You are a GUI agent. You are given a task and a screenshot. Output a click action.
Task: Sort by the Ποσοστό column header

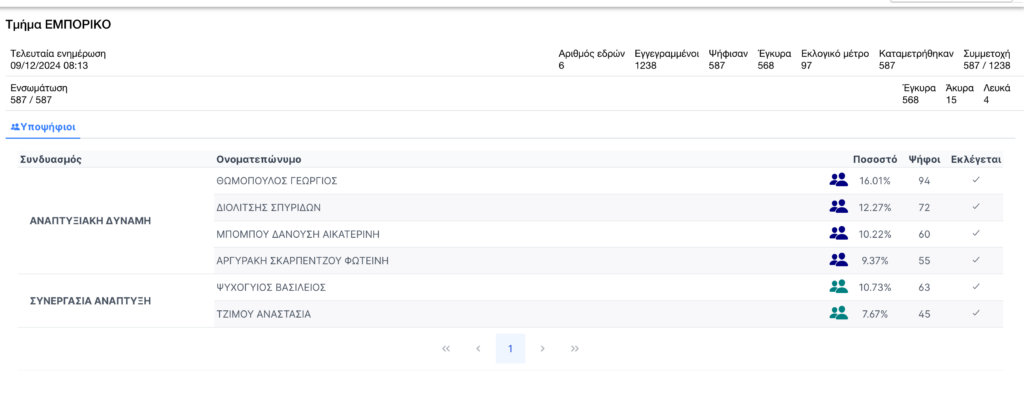coord(874,159)
